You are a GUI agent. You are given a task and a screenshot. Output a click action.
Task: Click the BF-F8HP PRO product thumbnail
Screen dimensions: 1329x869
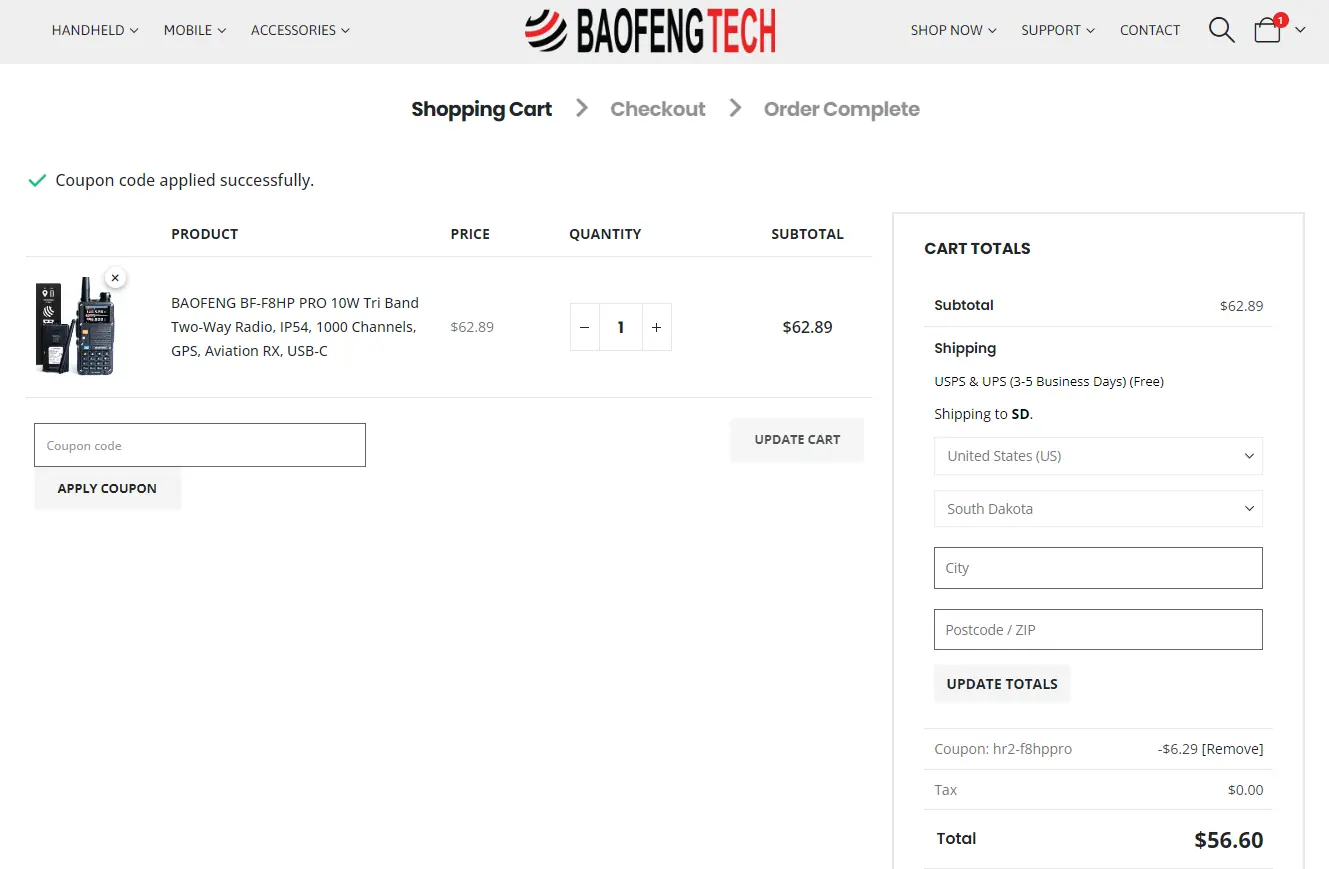coord(76,327)
